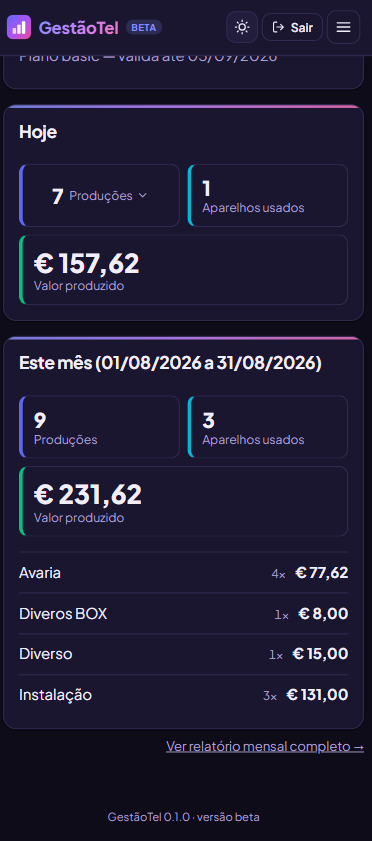
Task: Select today's Aparelhos usados card
Action: click(267, 195)
